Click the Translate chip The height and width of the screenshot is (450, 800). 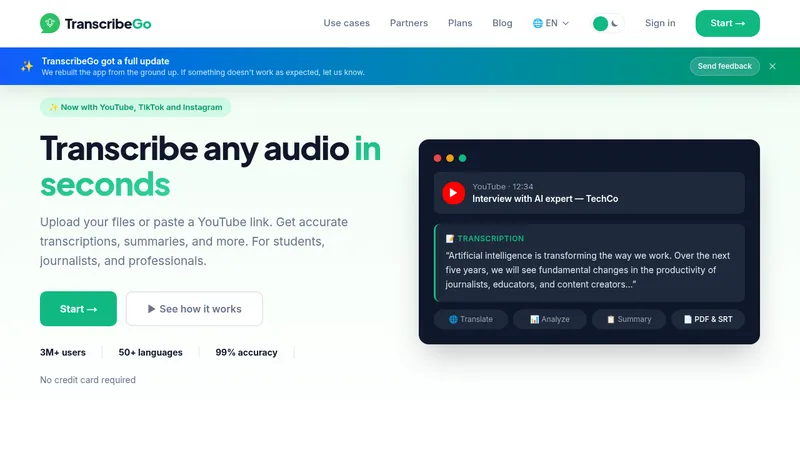pyautogui.click(x=470, y=319)
